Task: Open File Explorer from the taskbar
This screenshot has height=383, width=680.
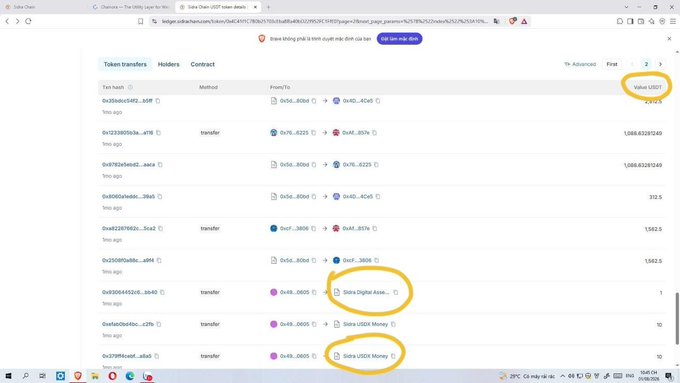Action: [95, 376]
